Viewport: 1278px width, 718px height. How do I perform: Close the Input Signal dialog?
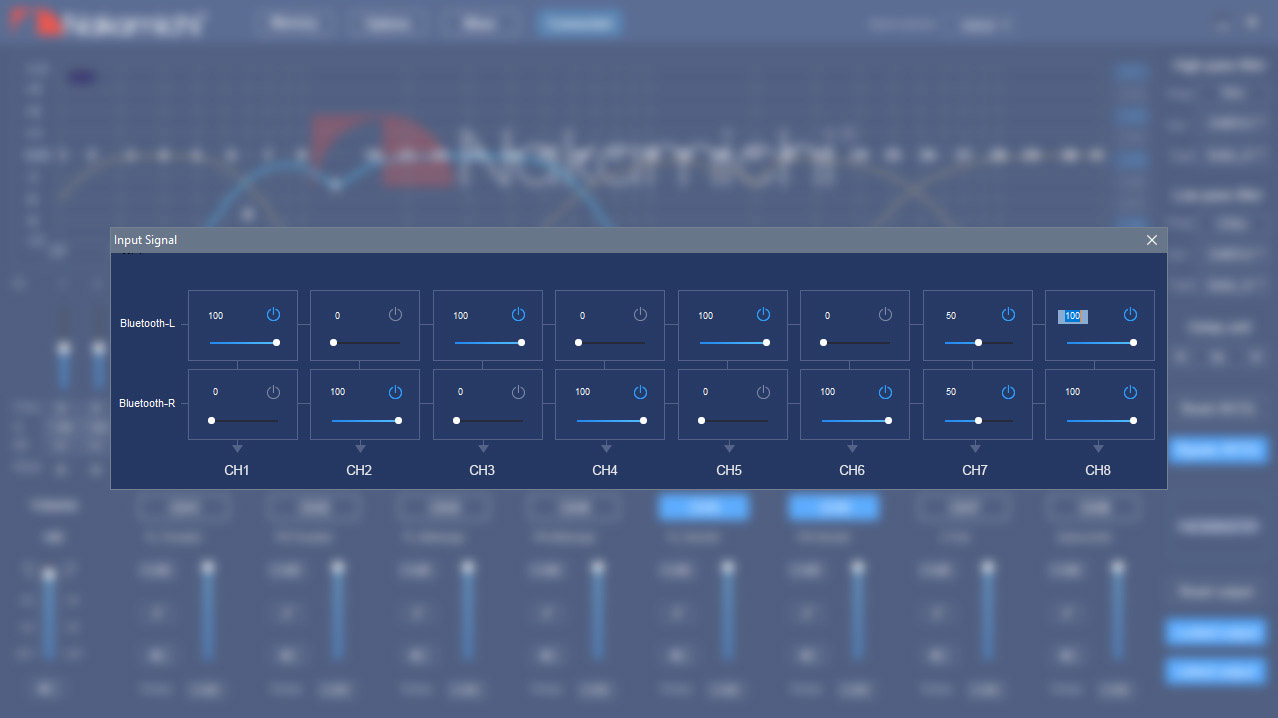click(1152, 240)
